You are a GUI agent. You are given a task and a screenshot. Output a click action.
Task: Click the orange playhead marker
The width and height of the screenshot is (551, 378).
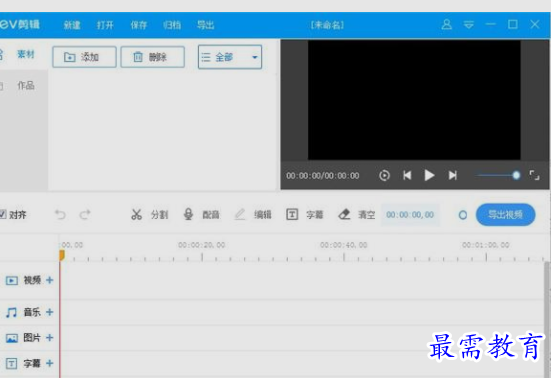(62, 255)
